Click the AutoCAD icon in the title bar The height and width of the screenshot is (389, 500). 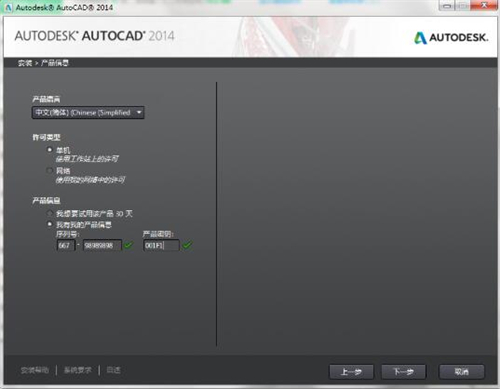click(8, 7)
